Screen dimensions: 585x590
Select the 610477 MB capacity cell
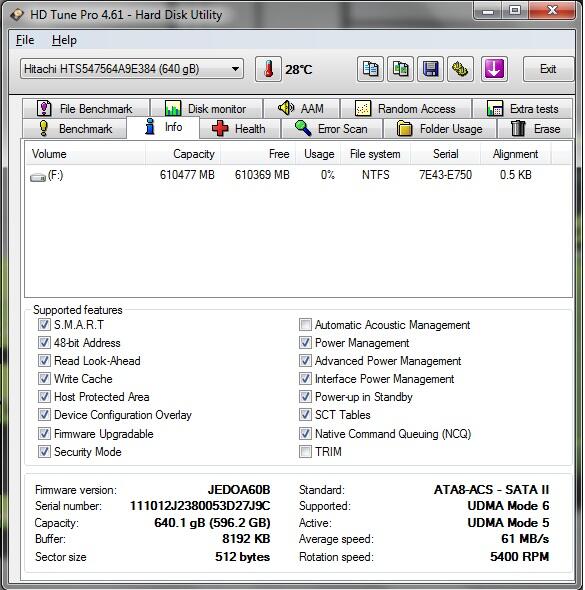[187, 175]
